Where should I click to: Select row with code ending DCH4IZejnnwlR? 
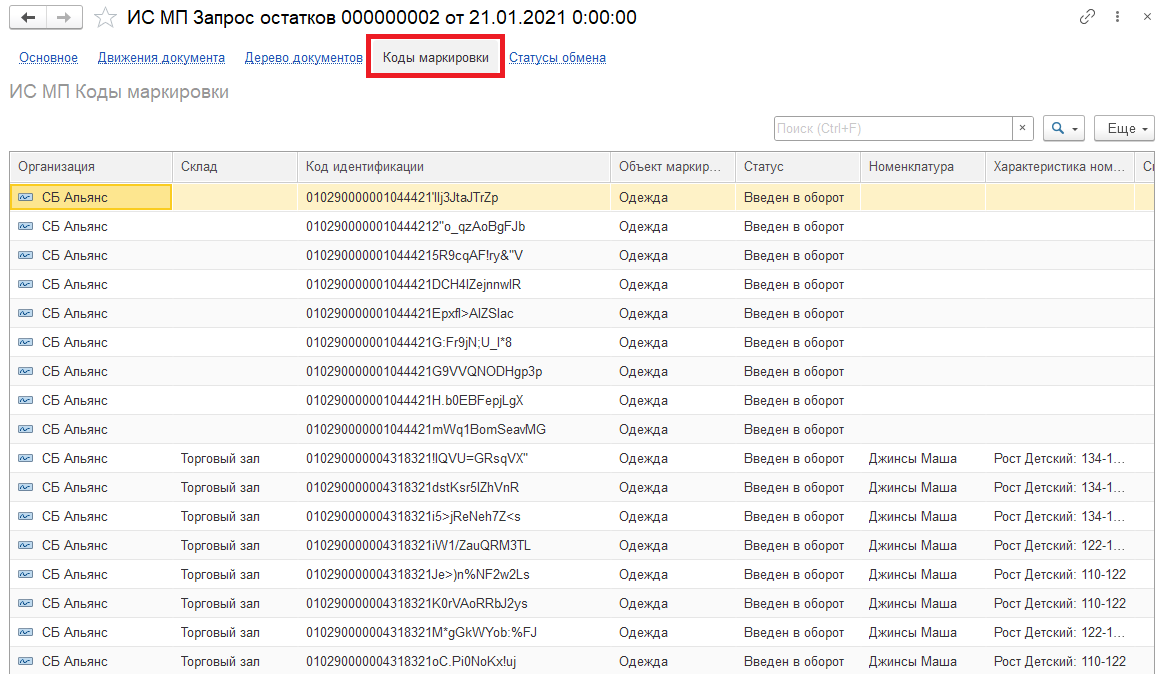point(413,285)
